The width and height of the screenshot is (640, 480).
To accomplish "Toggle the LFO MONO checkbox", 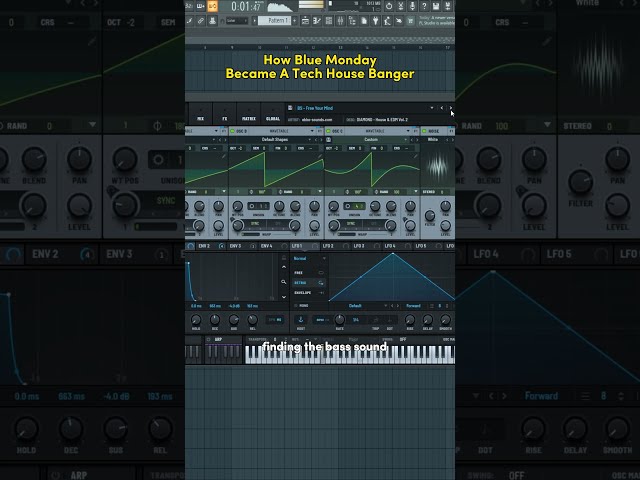I will coord(296,306).
